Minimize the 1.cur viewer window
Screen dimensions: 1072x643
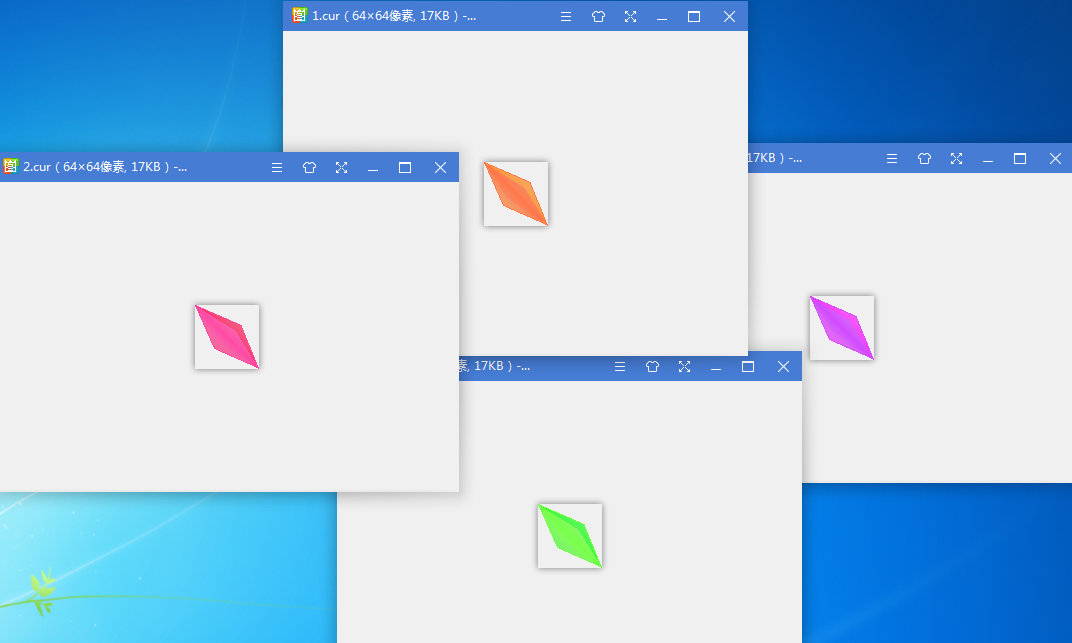click(x=662, y=17)
